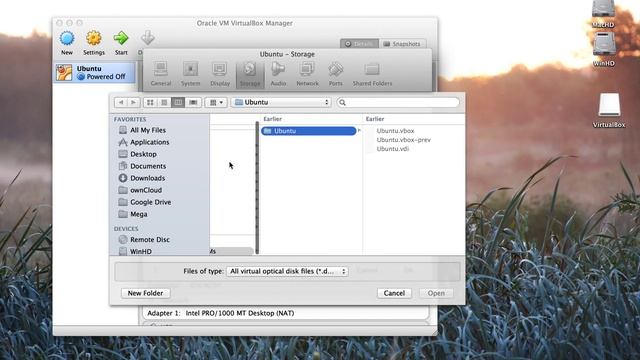
Task: Select the Storage settings tab
Action: click(250, 74)
